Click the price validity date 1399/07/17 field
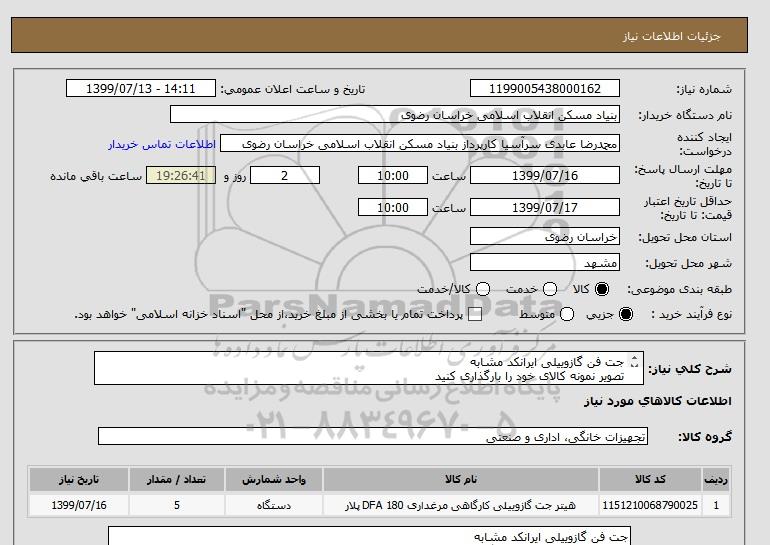Viewport: 770px width, 545px height. click(545, 207)
